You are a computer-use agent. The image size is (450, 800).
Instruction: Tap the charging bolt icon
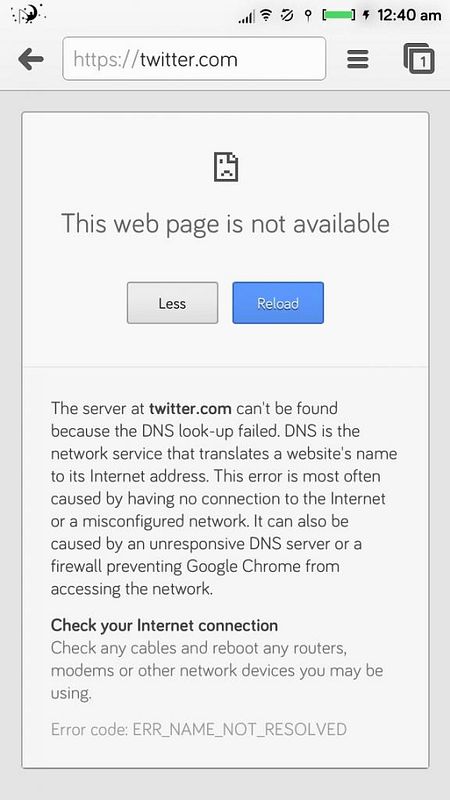coord(365,15)
